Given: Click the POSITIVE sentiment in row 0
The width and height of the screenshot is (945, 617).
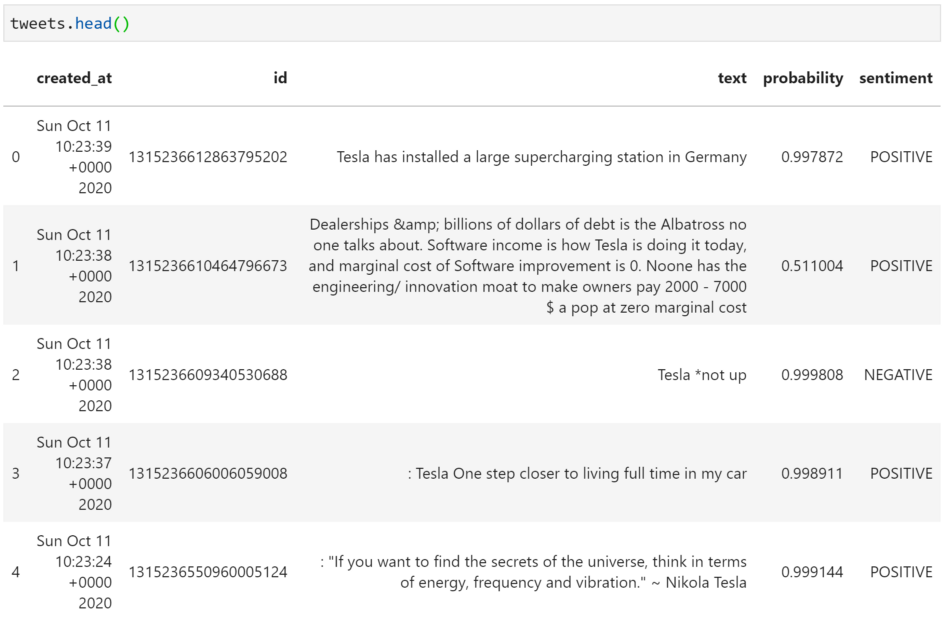Looking at the screenshot, I should pos(901,157).
